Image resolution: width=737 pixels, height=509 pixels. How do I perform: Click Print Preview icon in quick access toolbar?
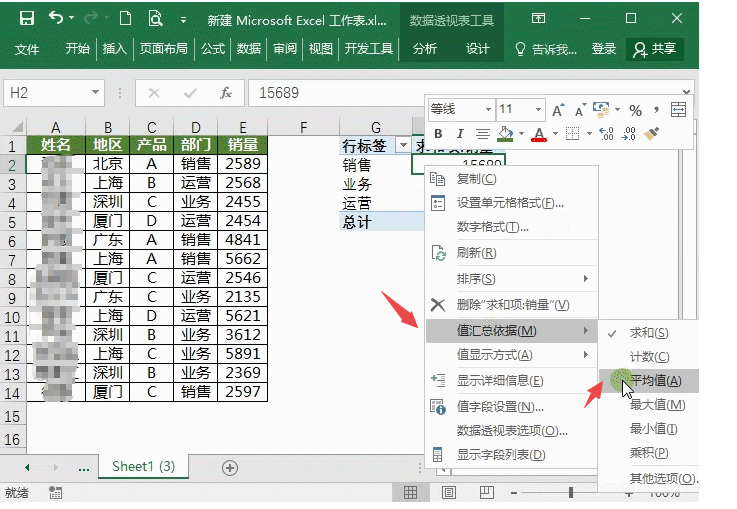154,19
